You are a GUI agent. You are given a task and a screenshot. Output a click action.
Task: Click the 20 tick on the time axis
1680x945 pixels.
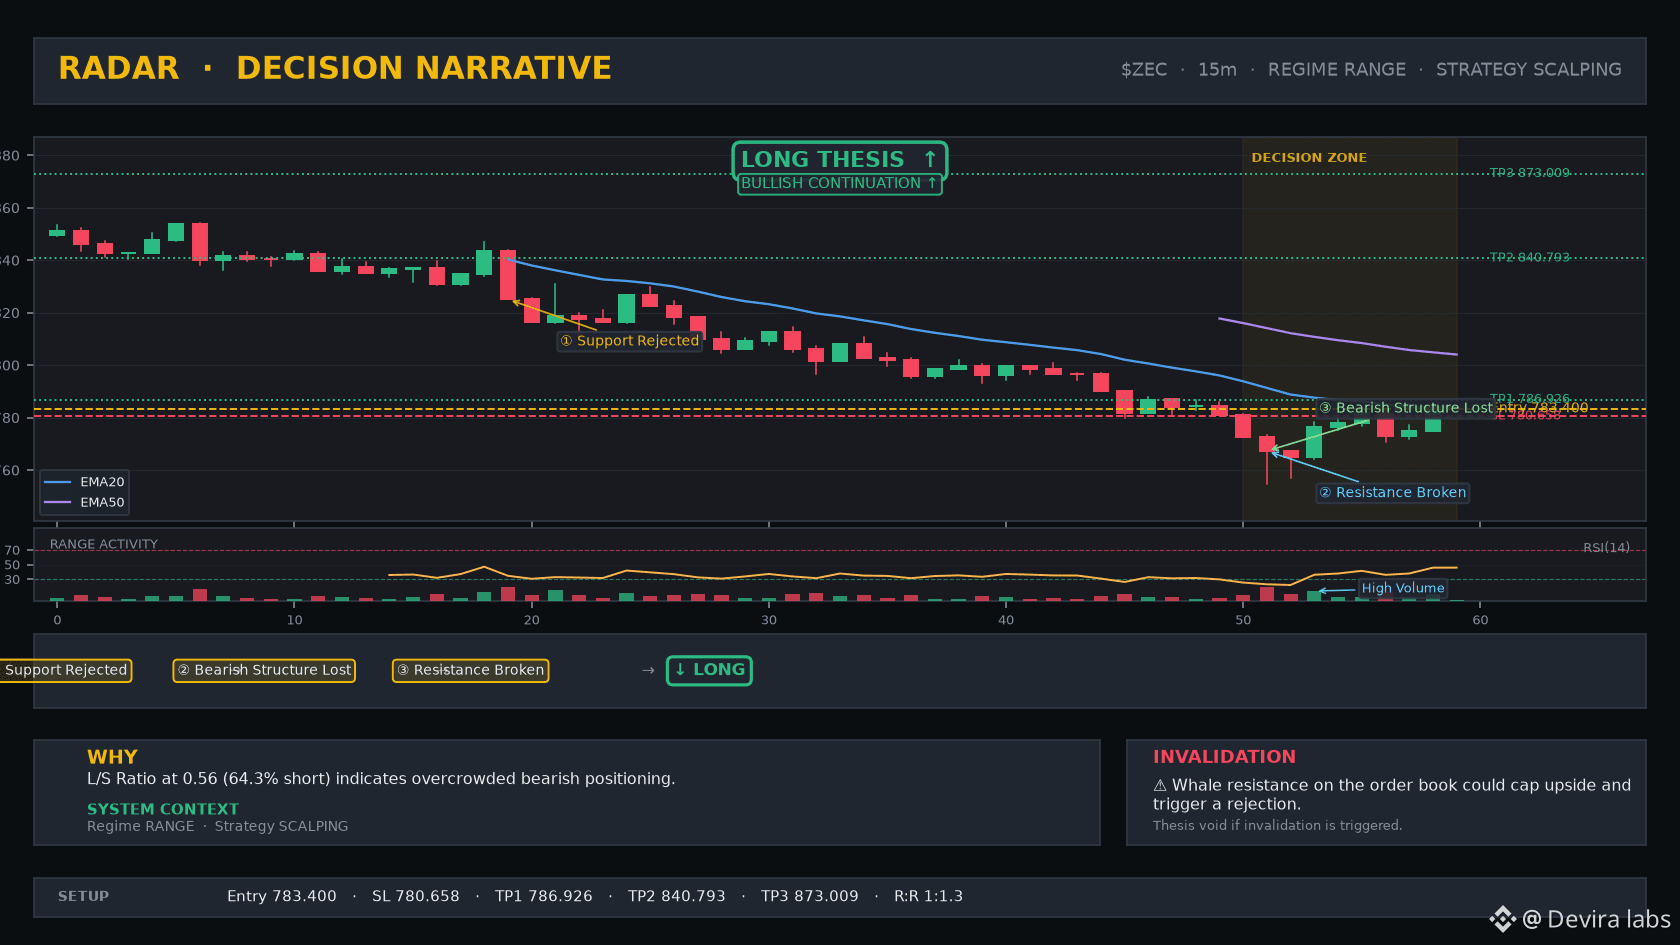[532, 620]
